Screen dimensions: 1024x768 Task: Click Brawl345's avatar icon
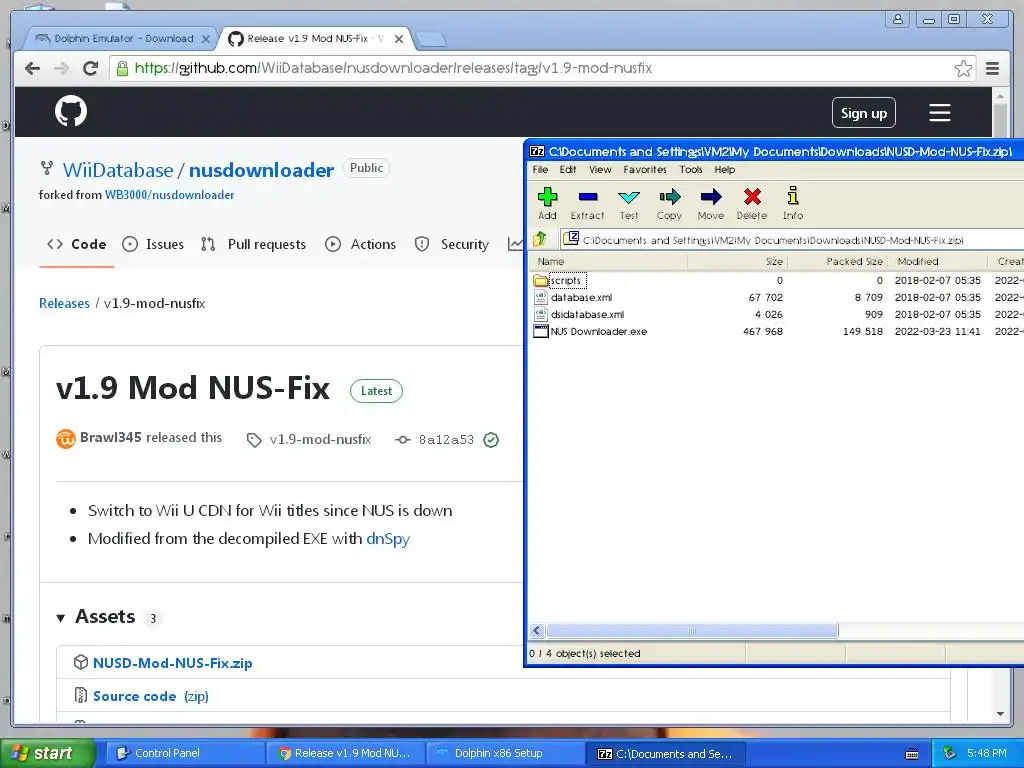66,438
